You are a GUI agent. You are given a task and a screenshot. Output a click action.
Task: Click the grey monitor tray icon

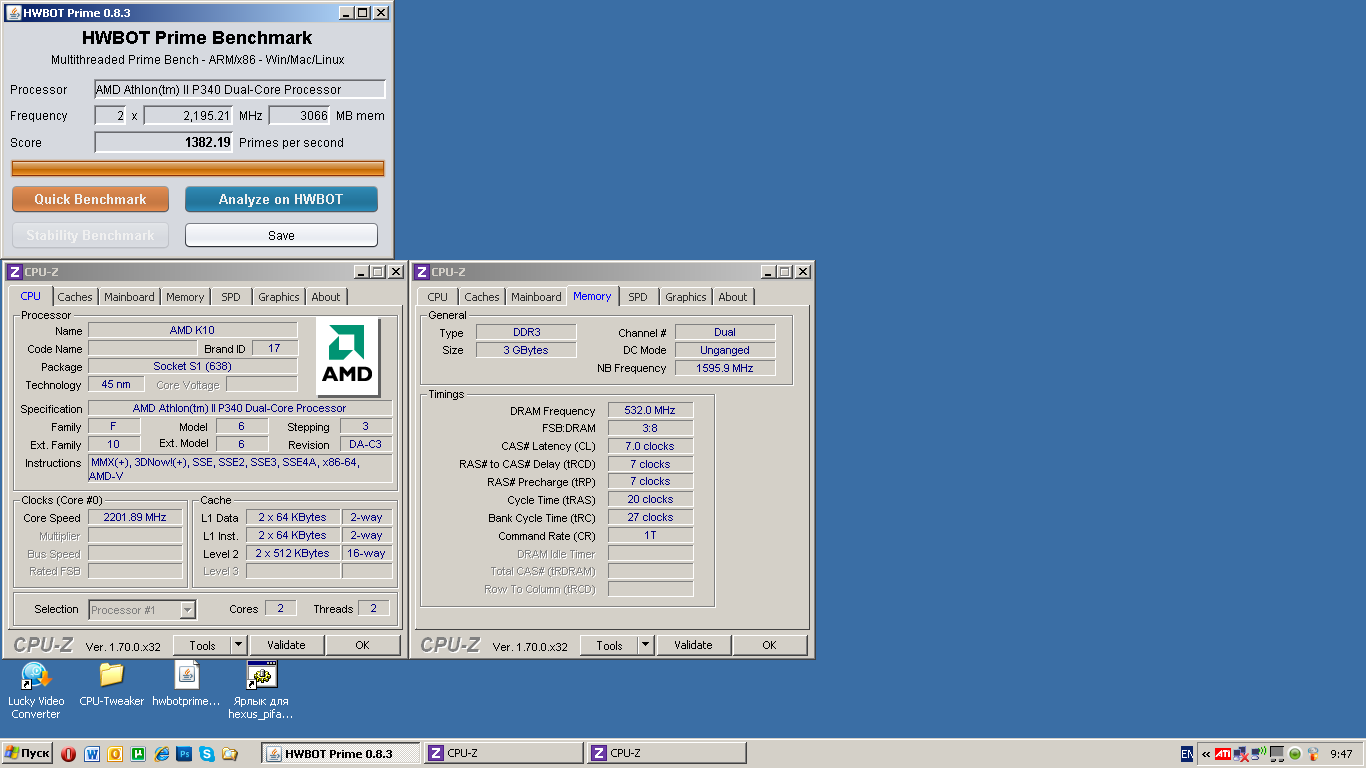1277,754
